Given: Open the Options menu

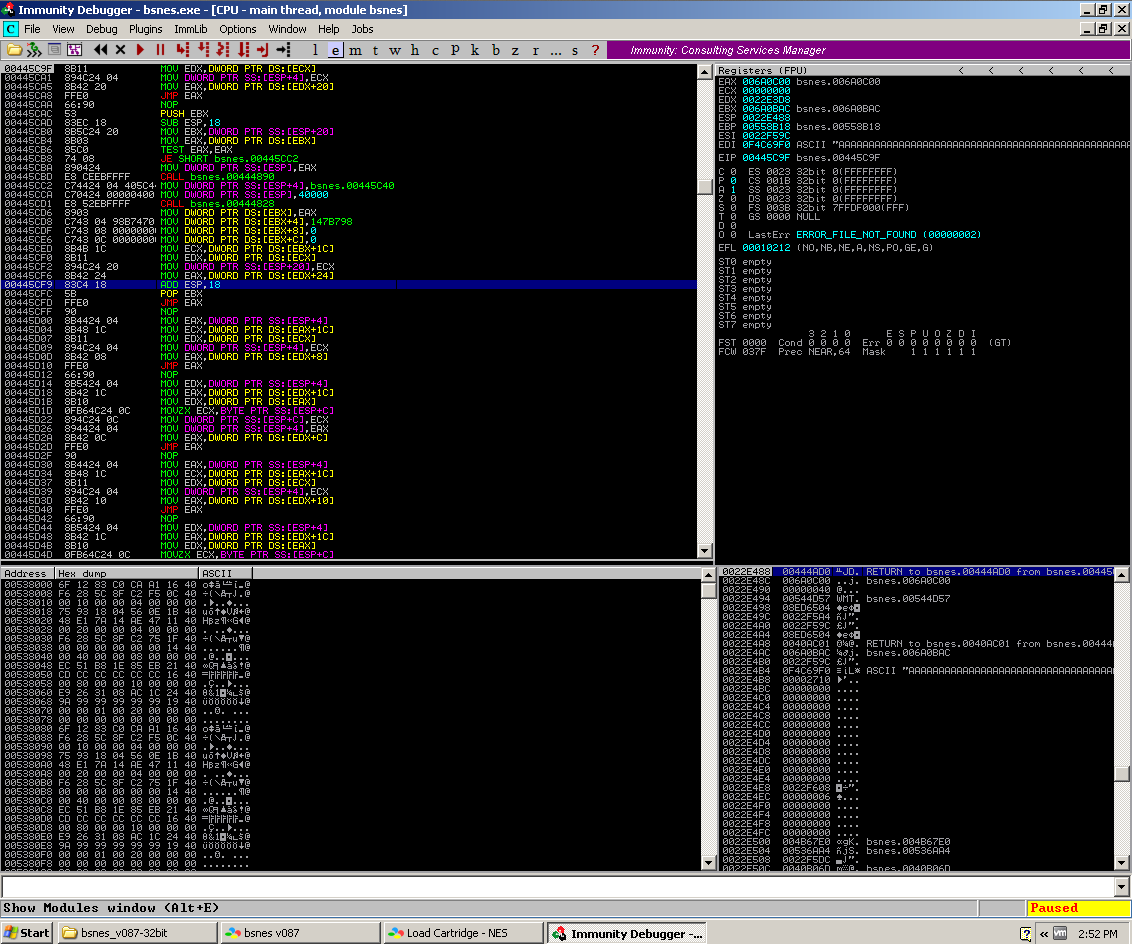Looking at the screenshot, I should (x=238, y=29).
